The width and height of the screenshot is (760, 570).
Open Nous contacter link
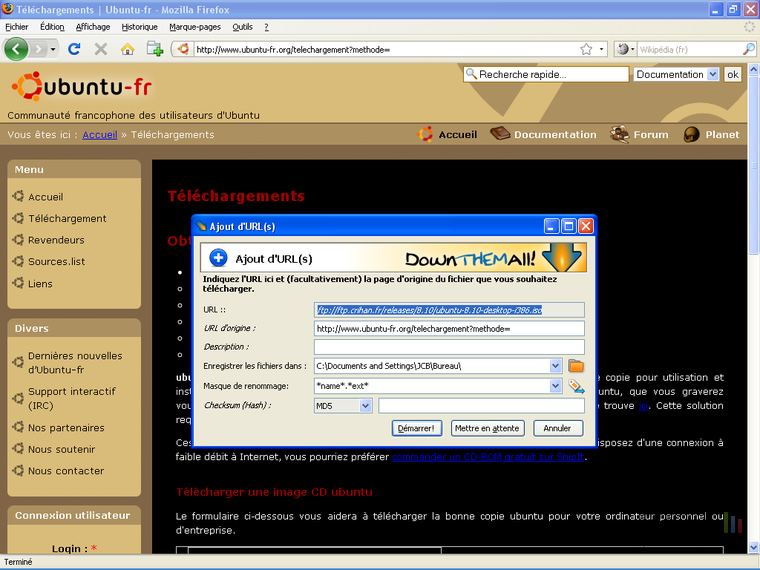66,471
